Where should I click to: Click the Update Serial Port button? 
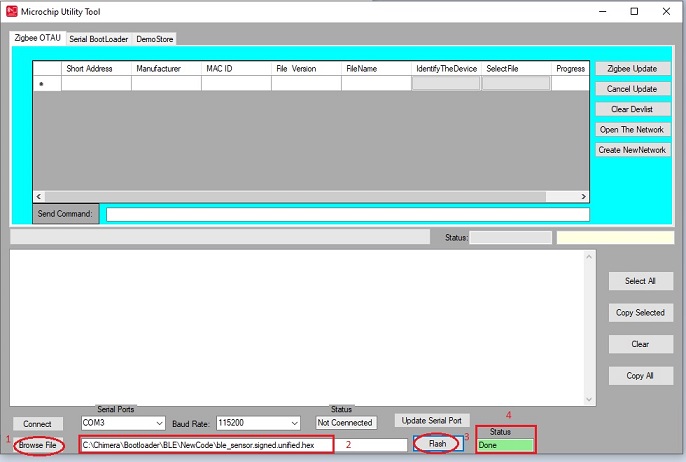click(x=432, y=420)
